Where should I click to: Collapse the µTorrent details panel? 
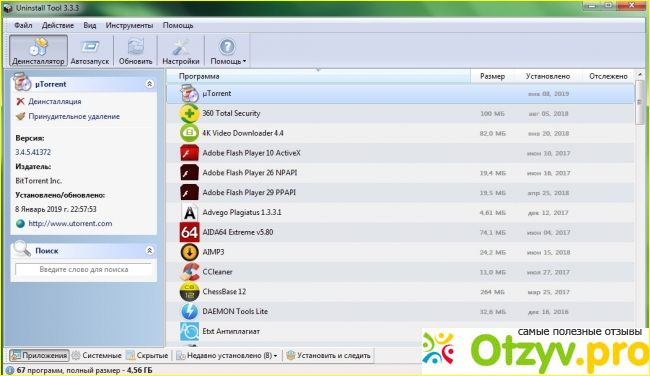click(150, 84)
